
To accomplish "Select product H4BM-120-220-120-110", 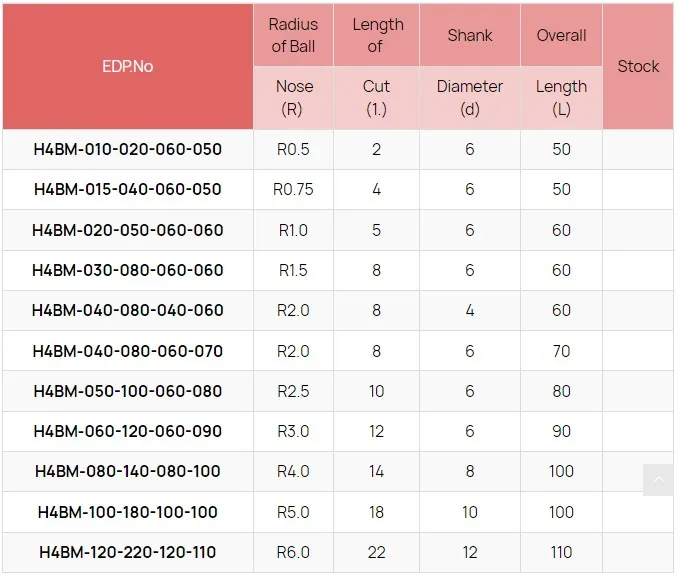I will coord(128,552).
